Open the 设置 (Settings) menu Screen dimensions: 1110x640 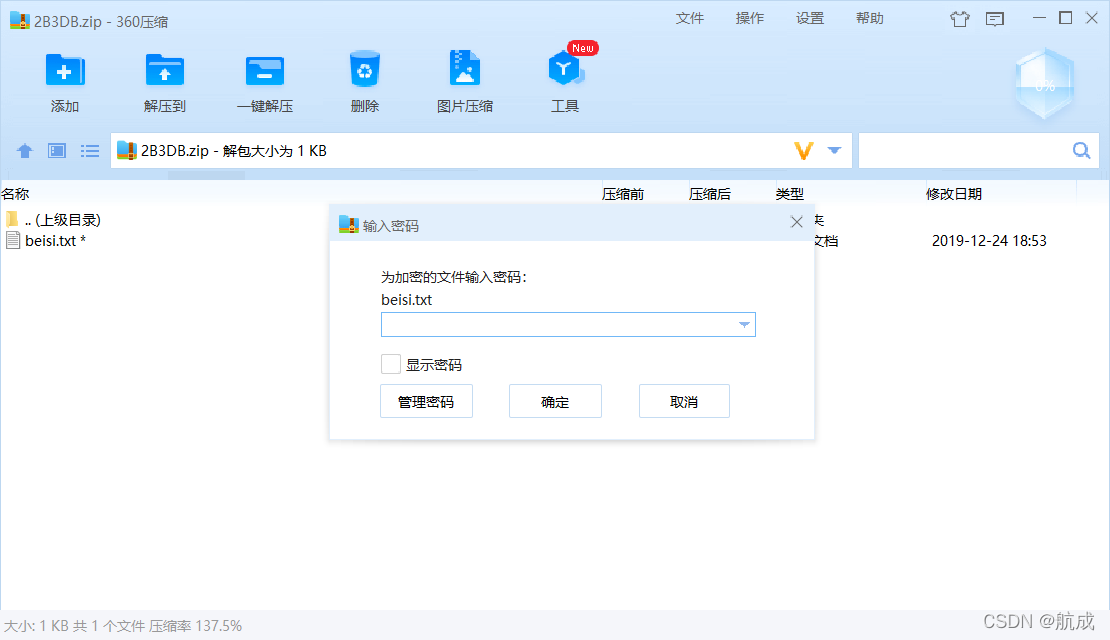(x=810, y=18)
